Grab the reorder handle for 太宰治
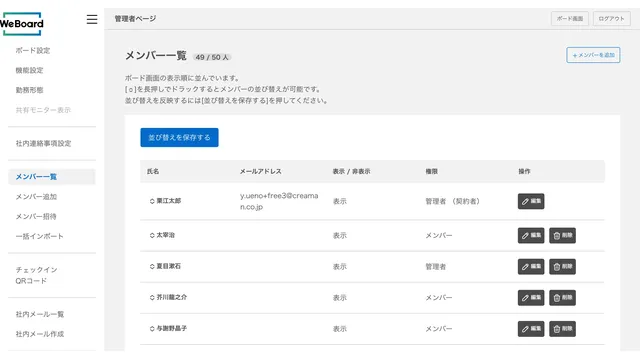640x360 pixels. click(x=152, y=236)
